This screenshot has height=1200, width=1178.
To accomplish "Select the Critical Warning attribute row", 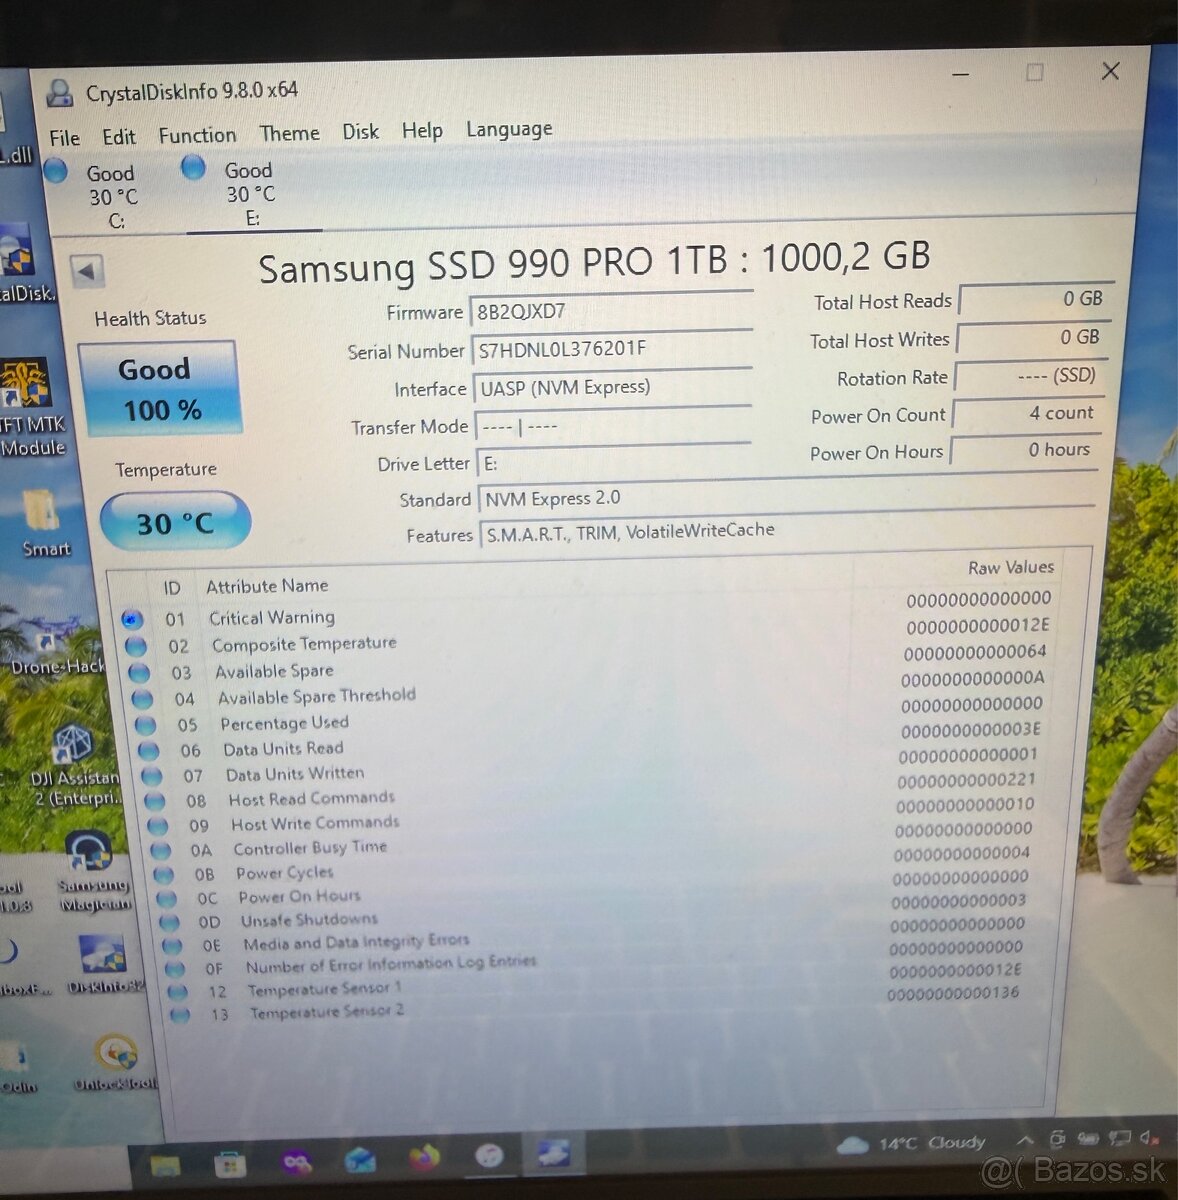I will click(588, 609).
